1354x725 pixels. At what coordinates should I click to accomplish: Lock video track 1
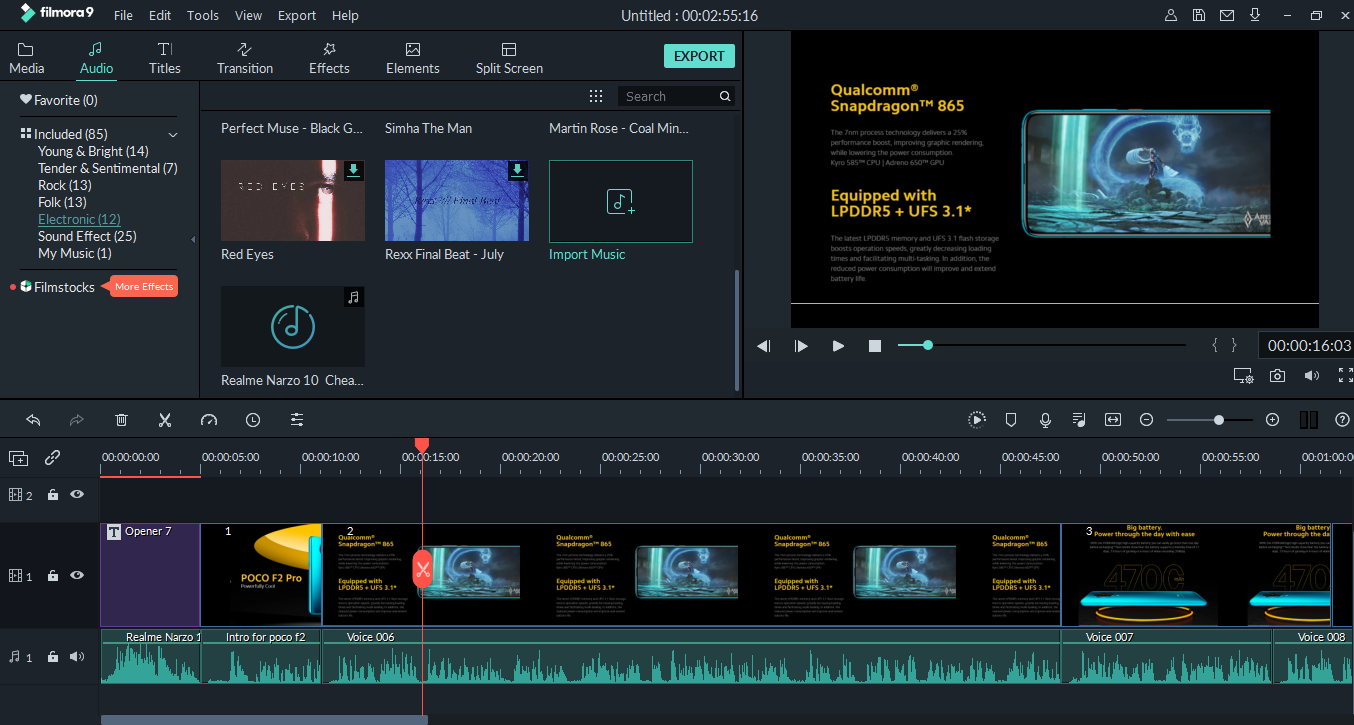point(53,575)
